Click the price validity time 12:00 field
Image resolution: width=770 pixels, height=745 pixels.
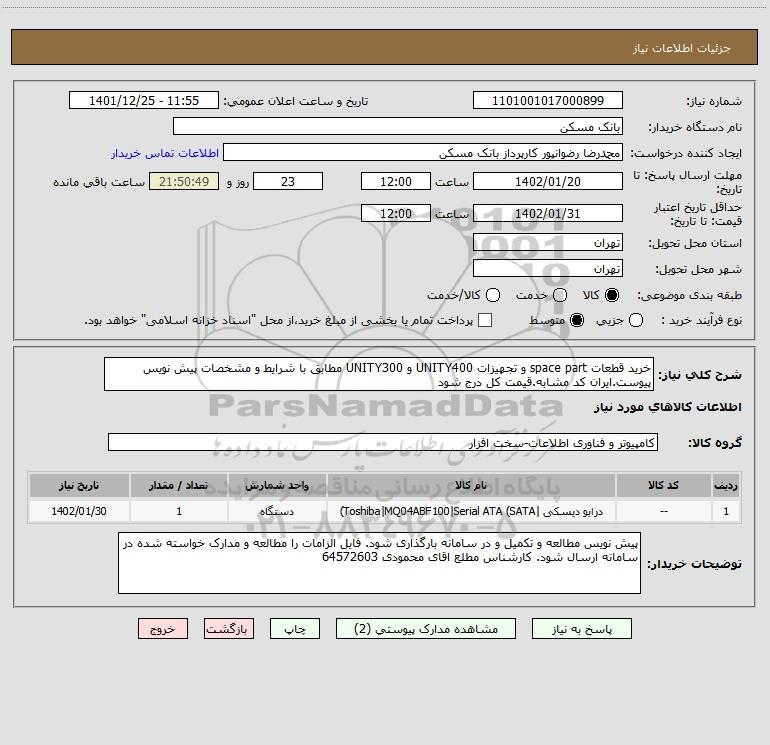(x=396, y=214)
